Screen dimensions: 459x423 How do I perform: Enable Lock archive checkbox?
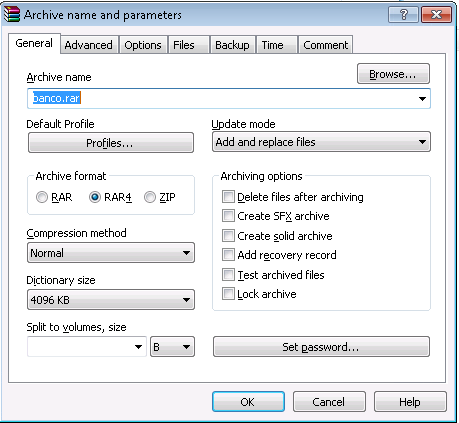coord(228,294)
